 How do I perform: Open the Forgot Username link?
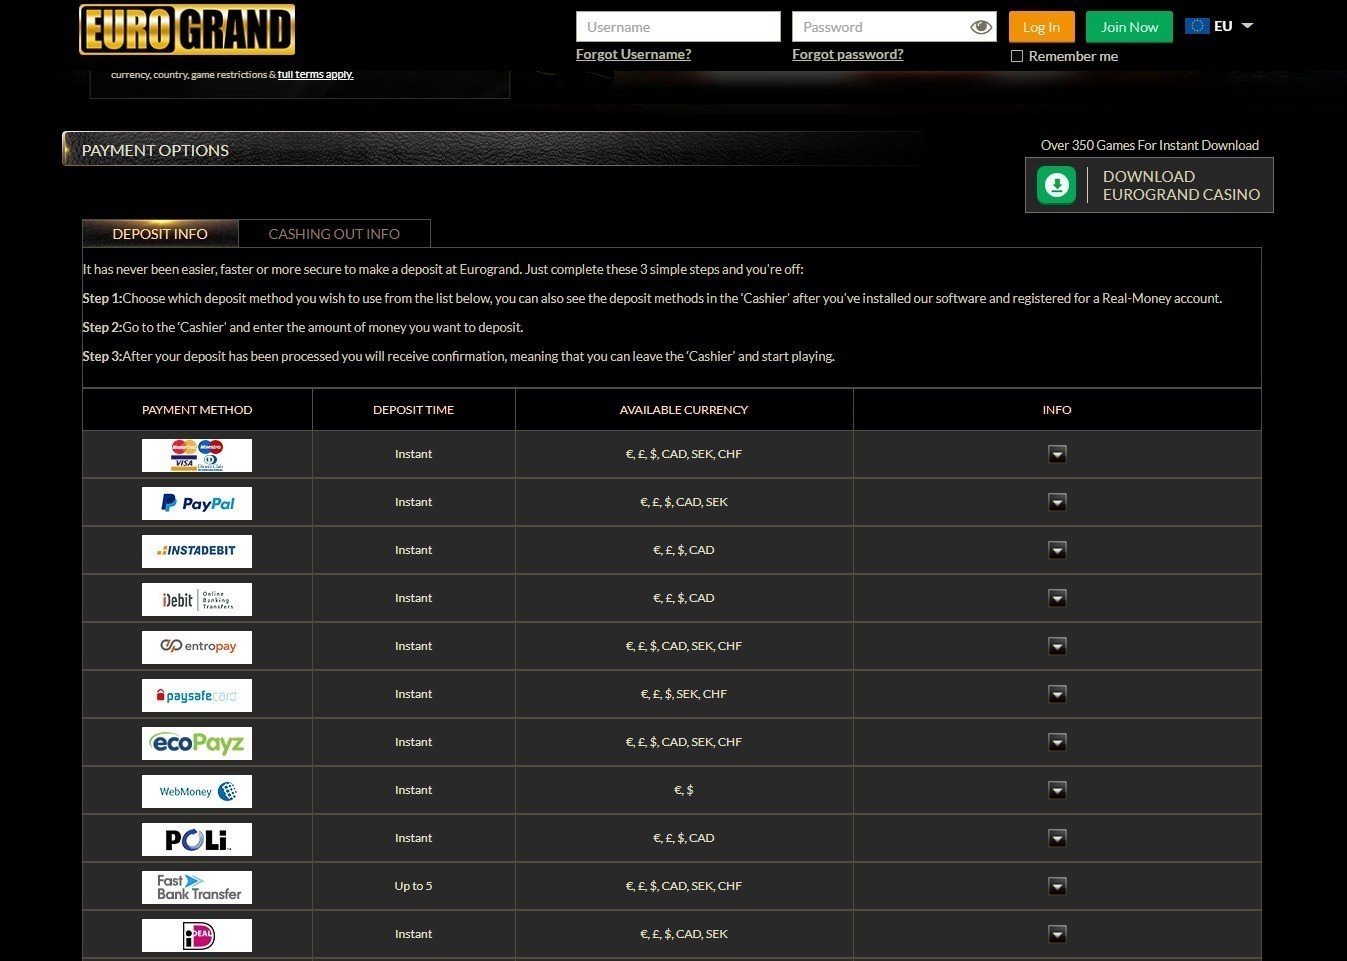pyautogui.click(x=633, y=54)
